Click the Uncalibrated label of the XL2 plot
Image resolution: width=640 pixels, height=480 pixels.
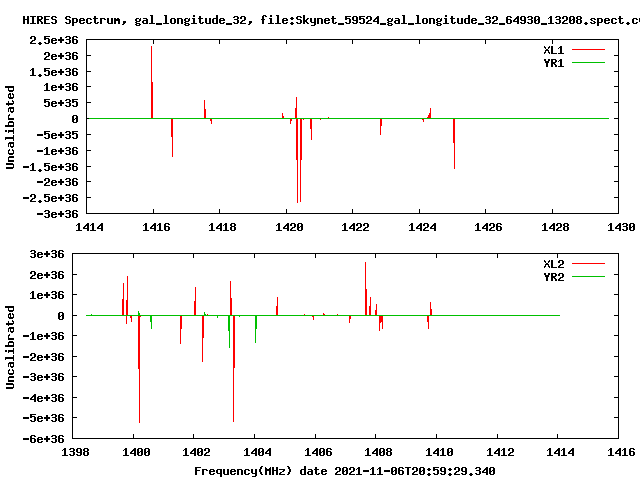pyautogui.click(x=10, y=347)
